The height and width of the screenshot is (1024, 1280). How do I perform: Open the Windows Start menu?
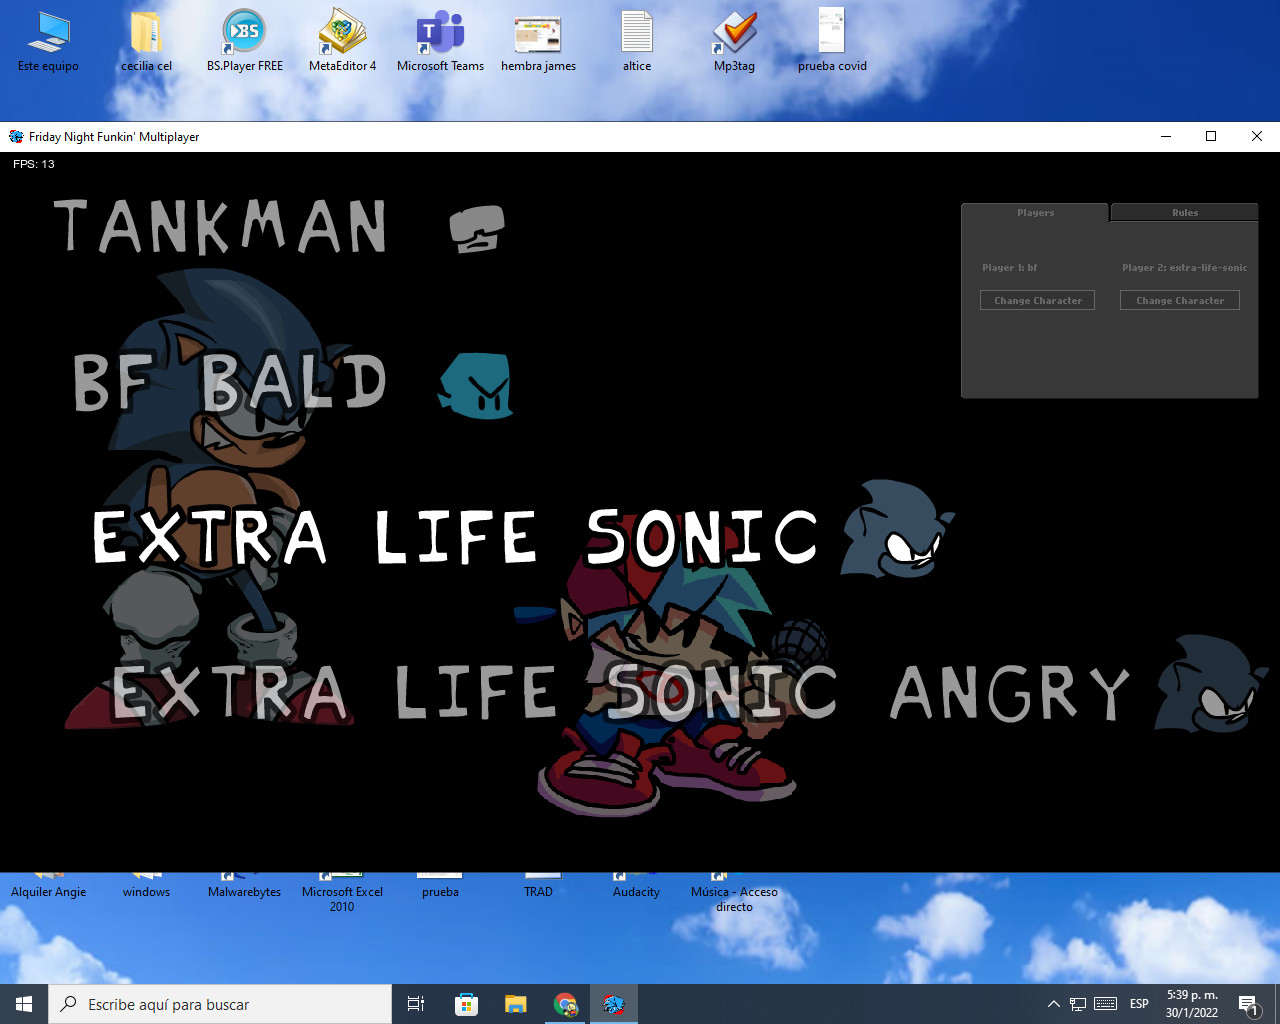22,1004
